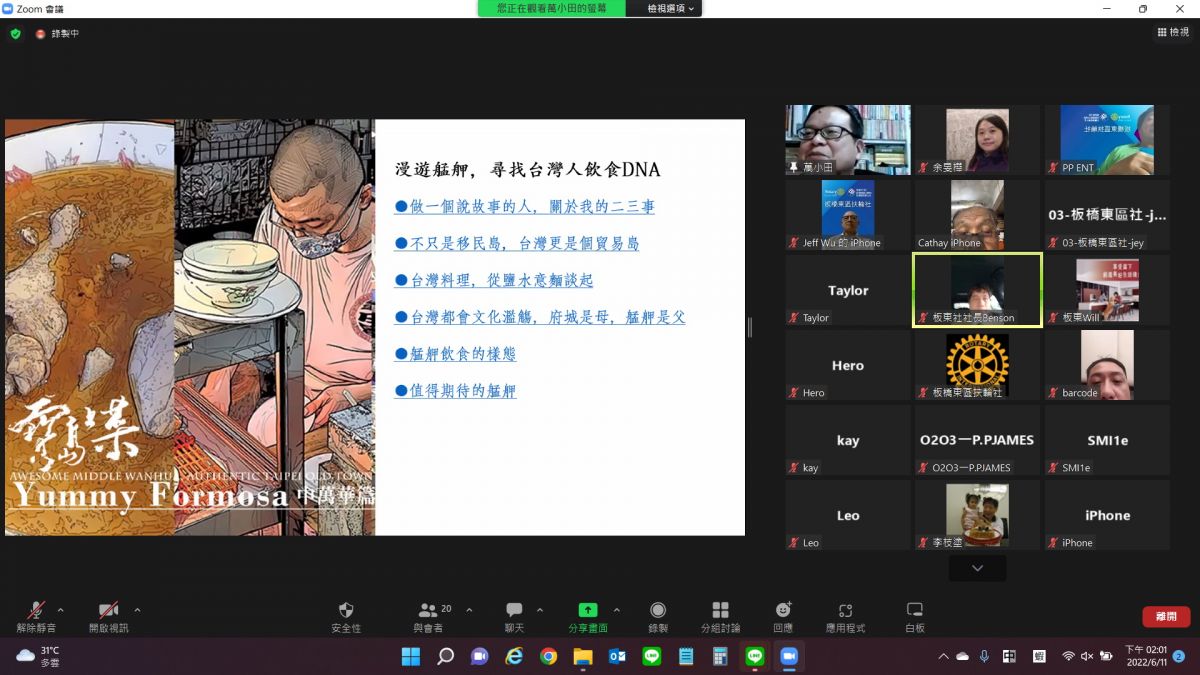The image size is (1200, 675).
Task: Select the 03-板橋東區社-jey participant tile
Action: tap(1107, 215)
